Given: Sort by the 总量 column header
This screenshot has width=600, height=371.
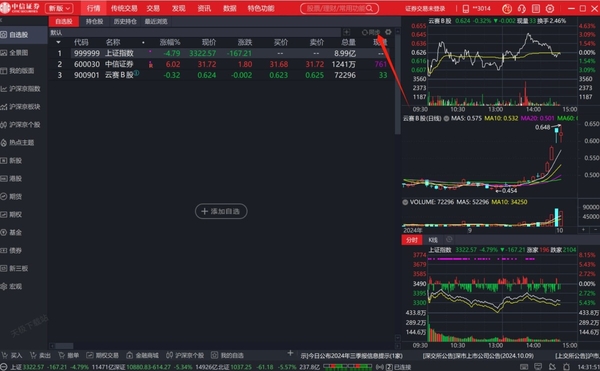Looking at the screenshot, I should 348,42.
